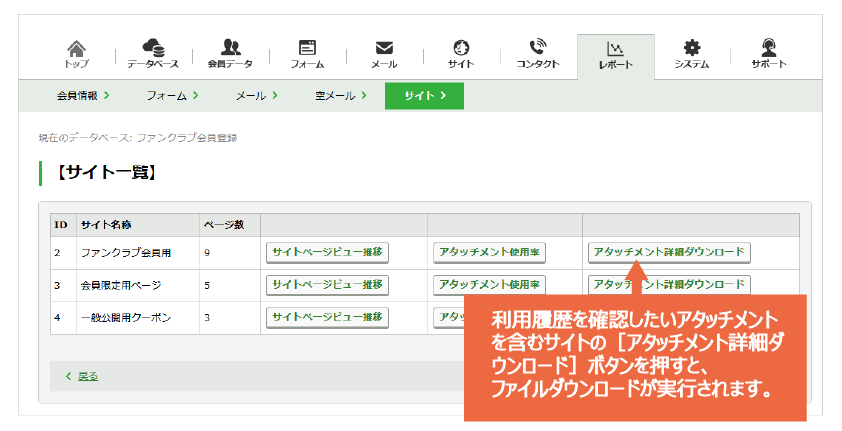842x431 pixels.
Task: Click page count 5 for 会員限定用ページ
Action: 207,286
